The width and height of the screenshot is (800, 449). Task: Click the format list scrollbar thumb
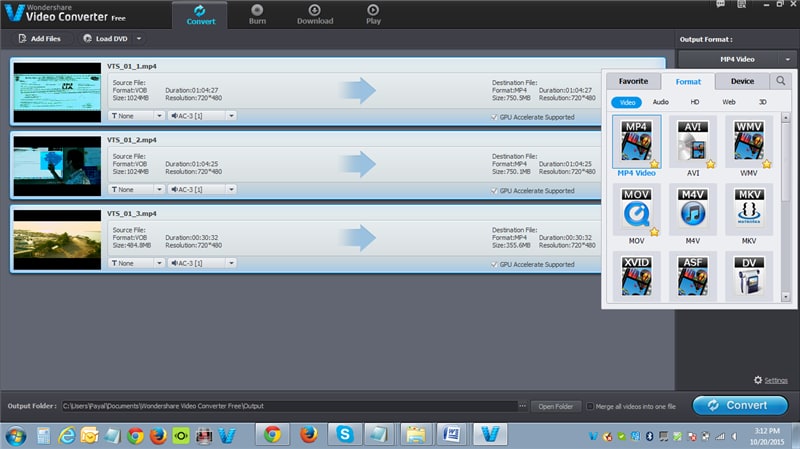pos(786,162)
